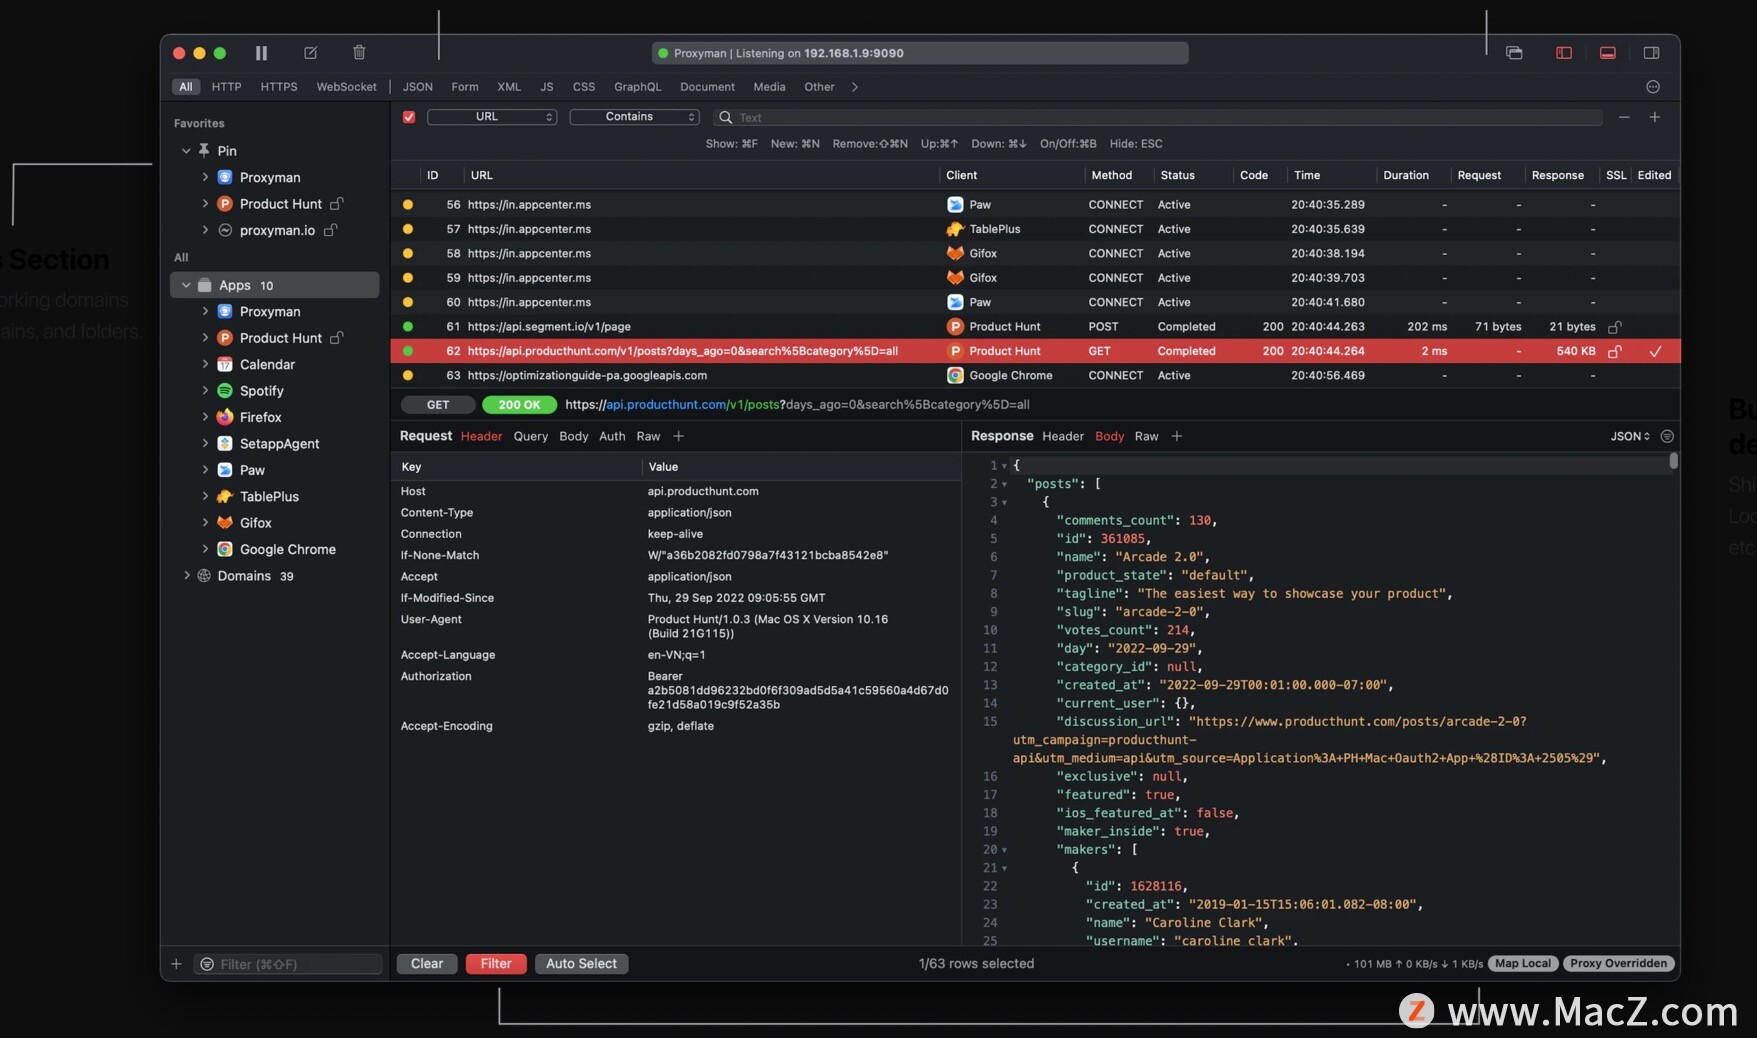Click the sidebar Filter input field
The image size is (1757, 1038).
[x=288, y=964]
